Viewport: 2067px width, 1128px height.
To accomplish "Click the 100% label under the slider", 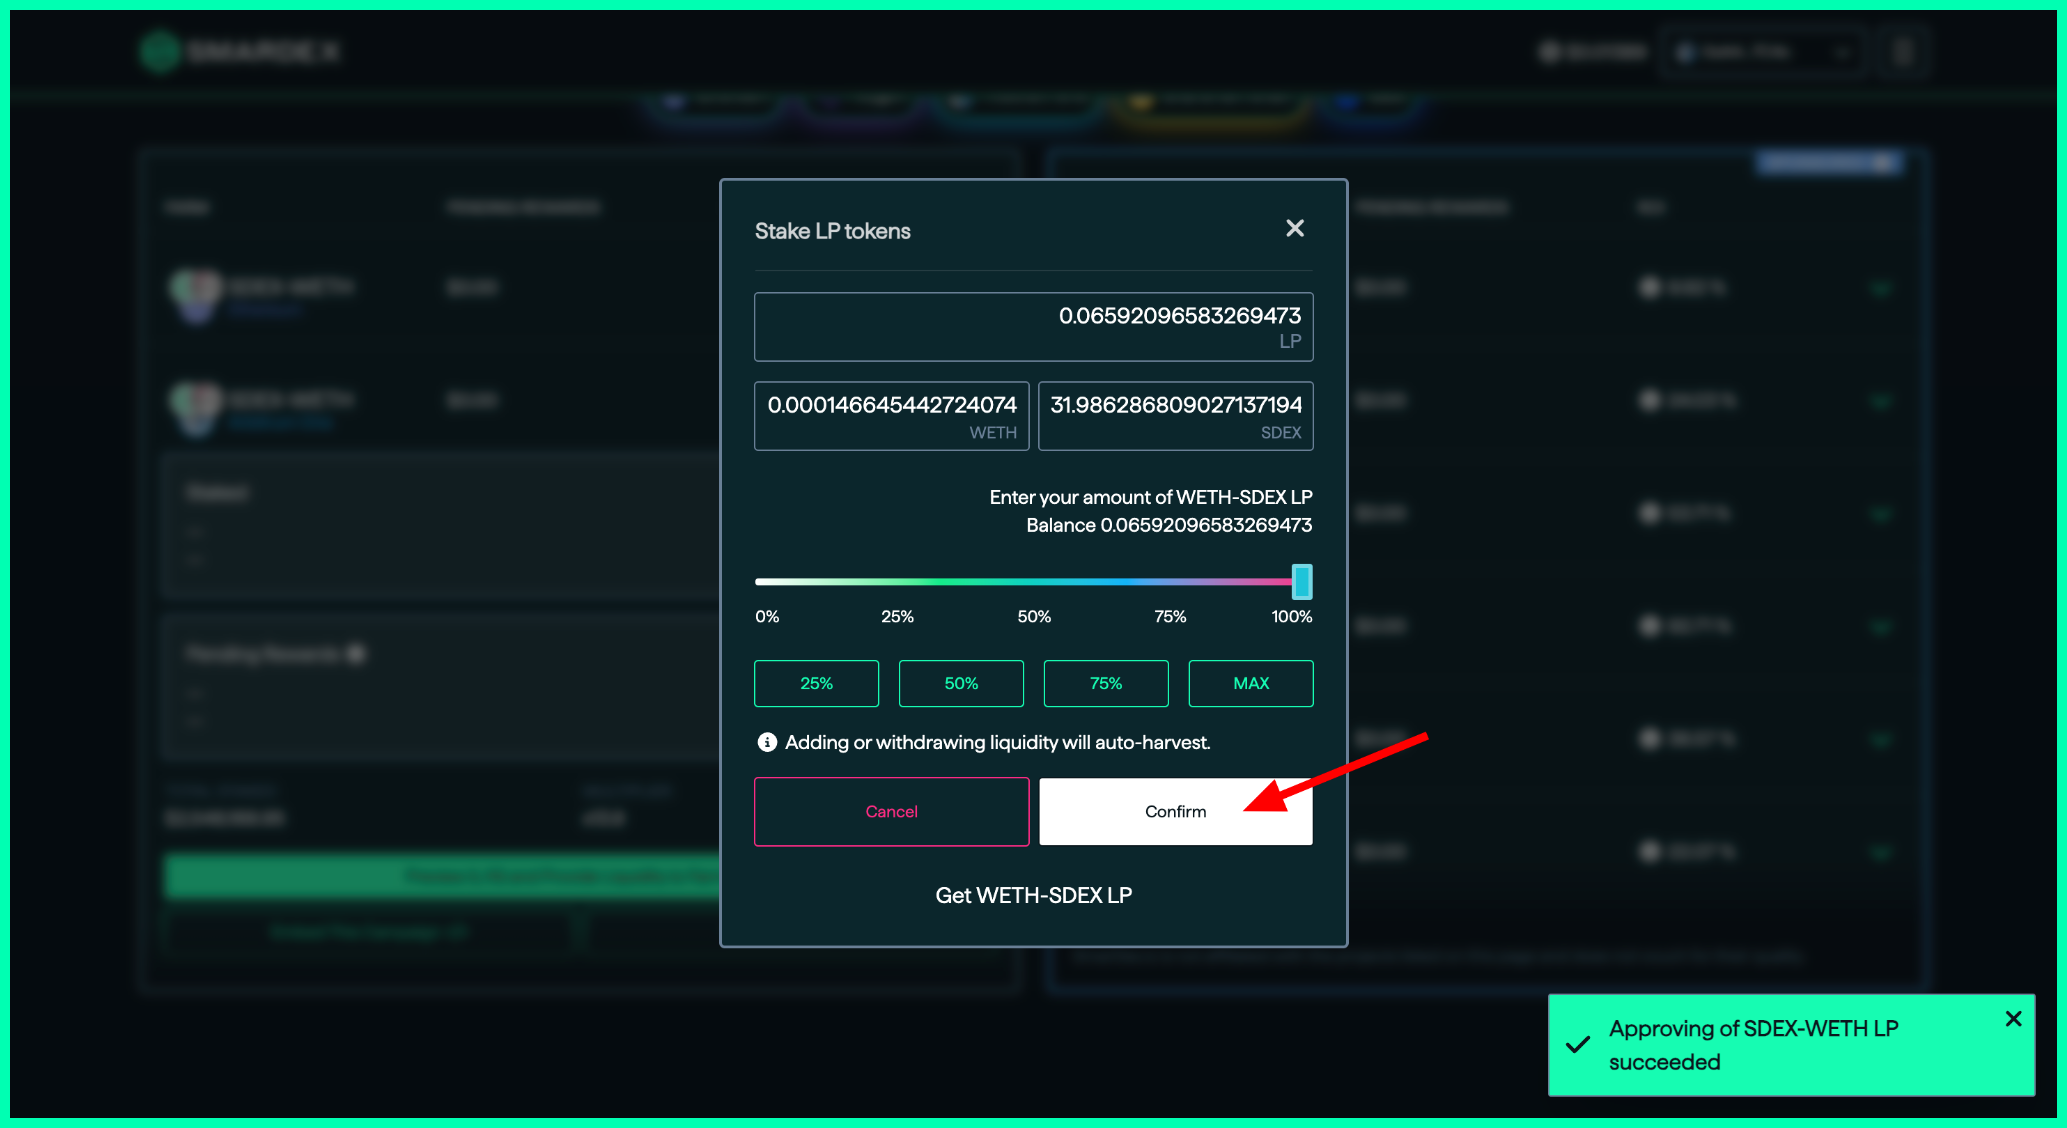I will pos(1291,616).
